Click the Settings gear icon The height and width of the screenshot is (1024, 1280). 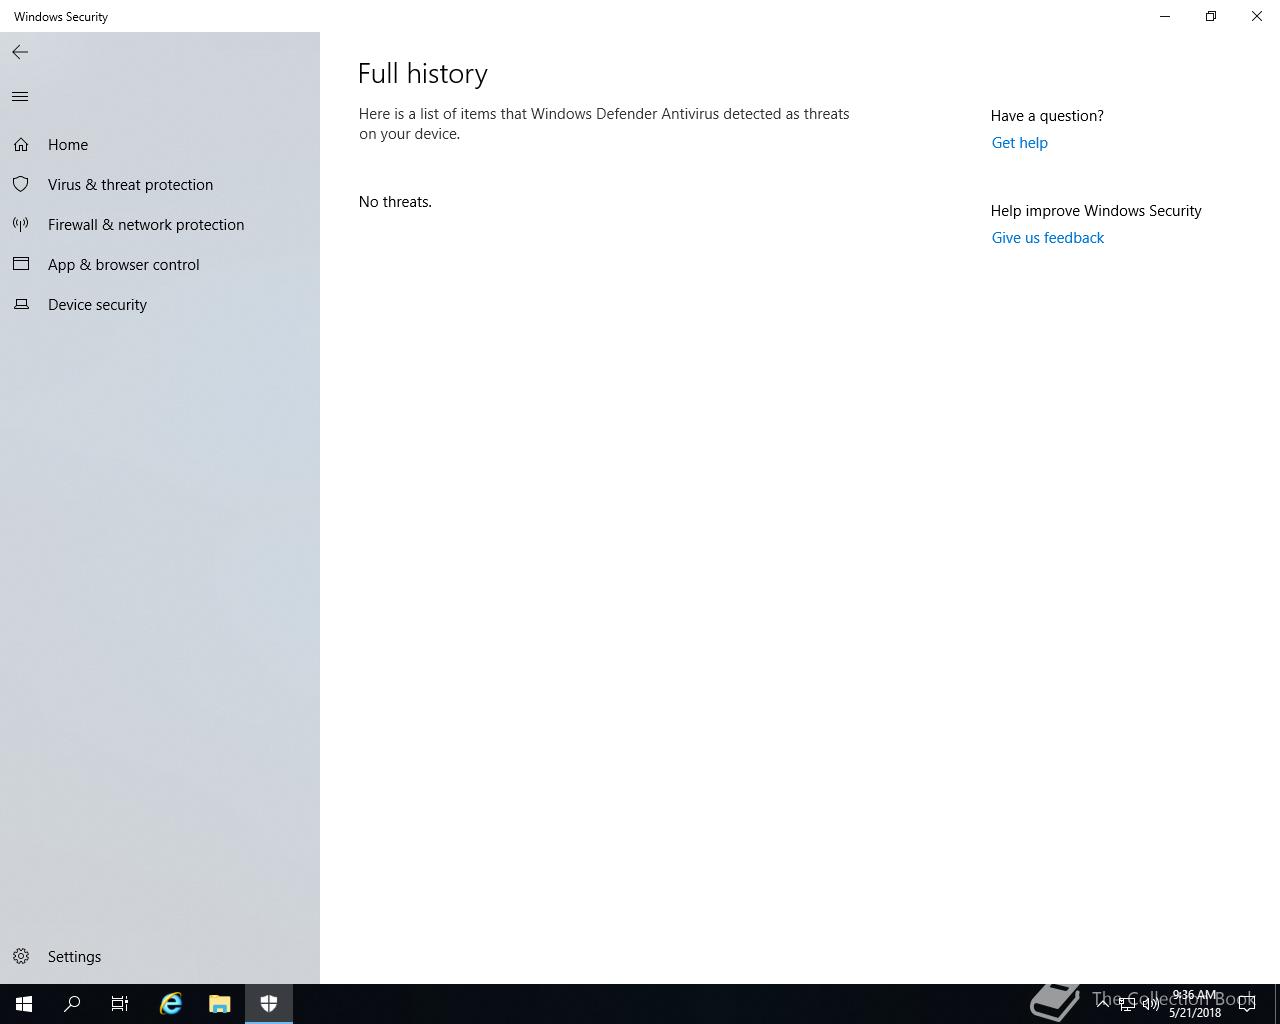pos(21,956)
